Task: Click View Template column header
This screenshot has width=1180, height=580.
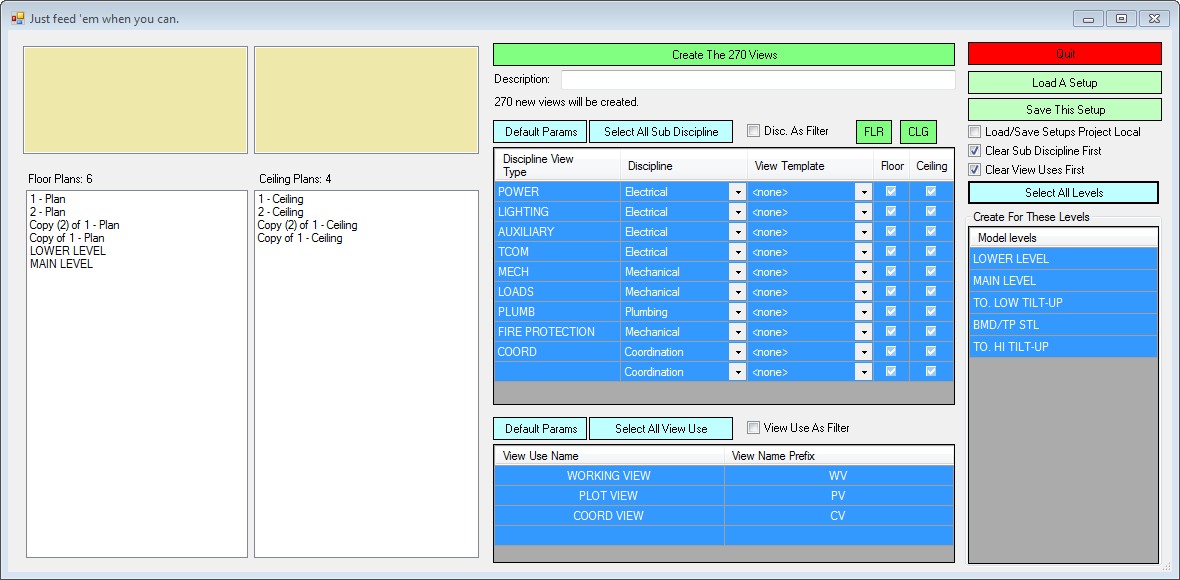Action: (x=810, y=165)
